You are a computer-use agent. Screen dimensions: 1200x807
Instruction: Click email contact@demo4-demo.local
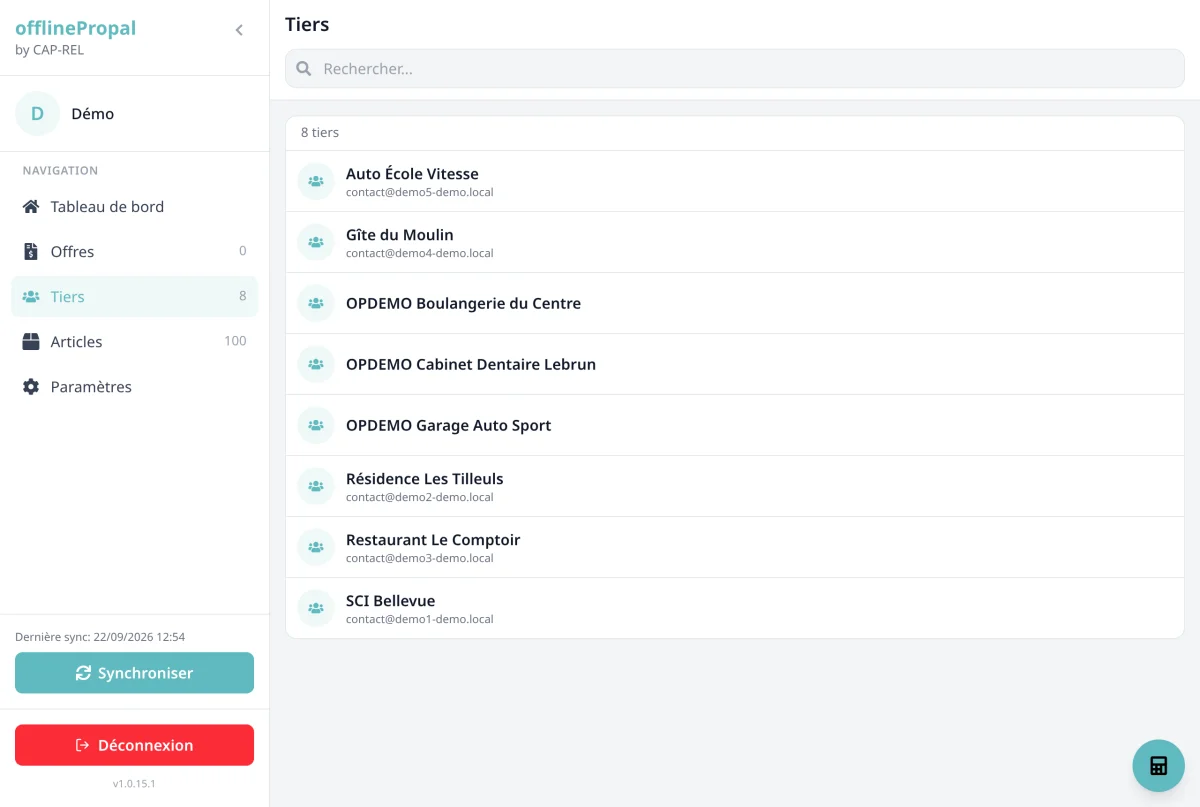click(x=420, y=254)
